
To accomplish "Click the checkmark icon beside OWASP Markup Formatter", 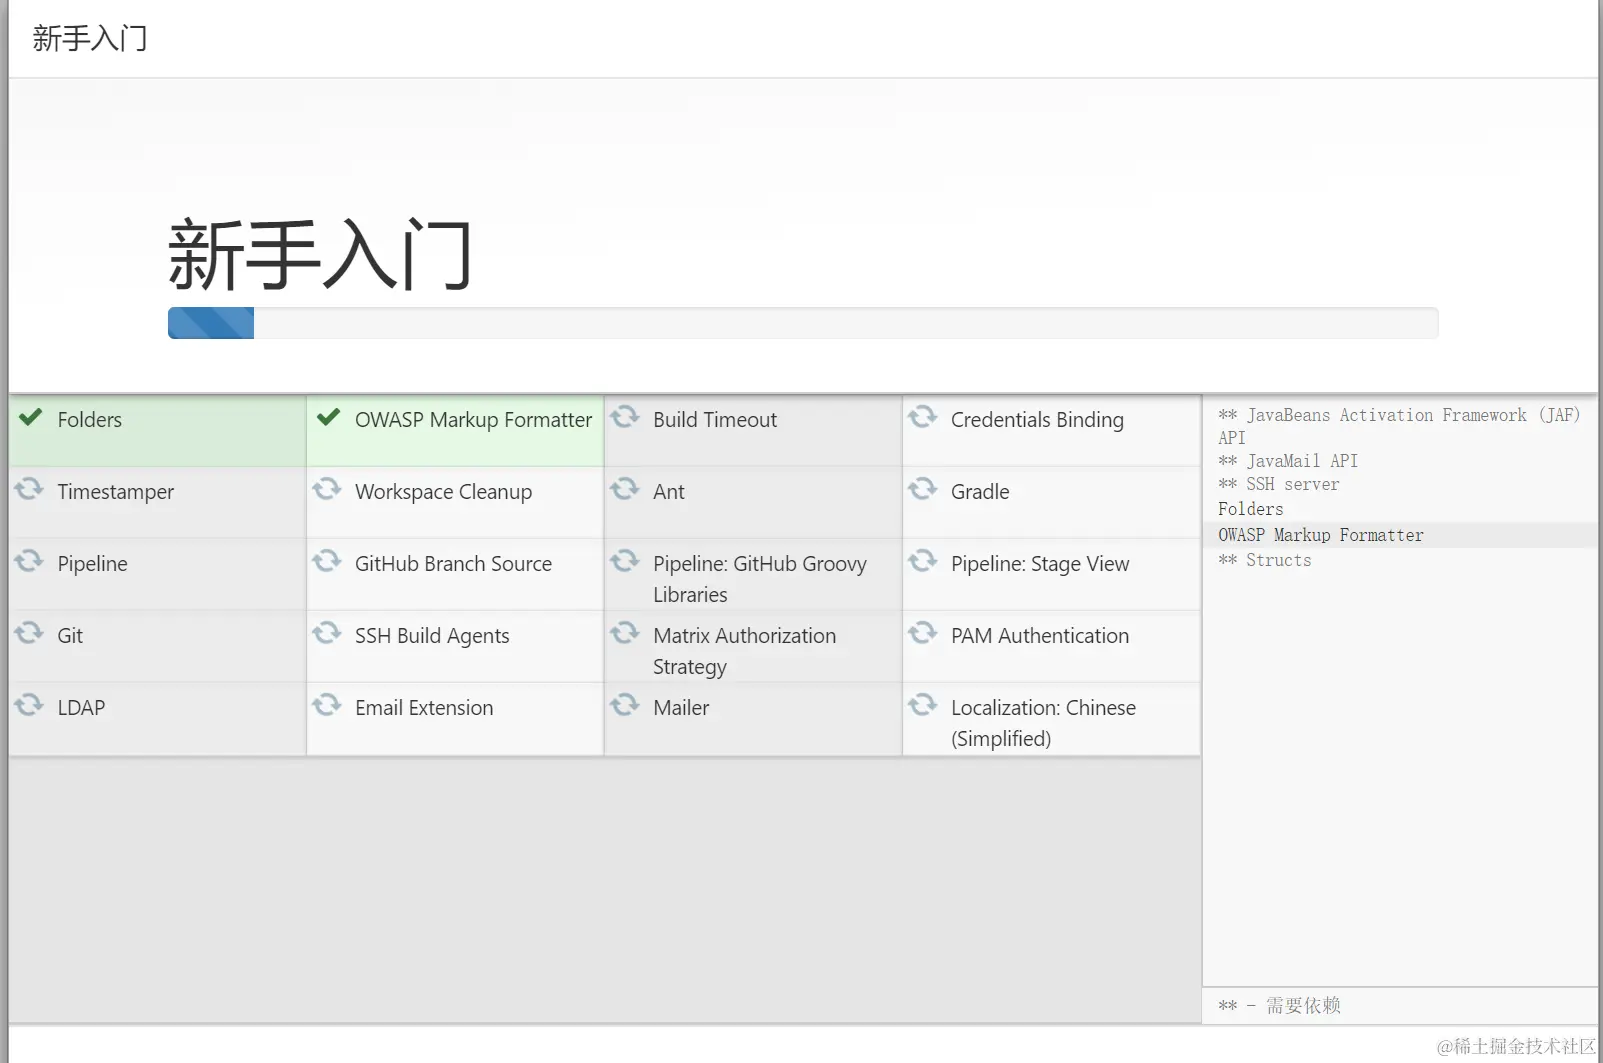I will tap(329, 417).
